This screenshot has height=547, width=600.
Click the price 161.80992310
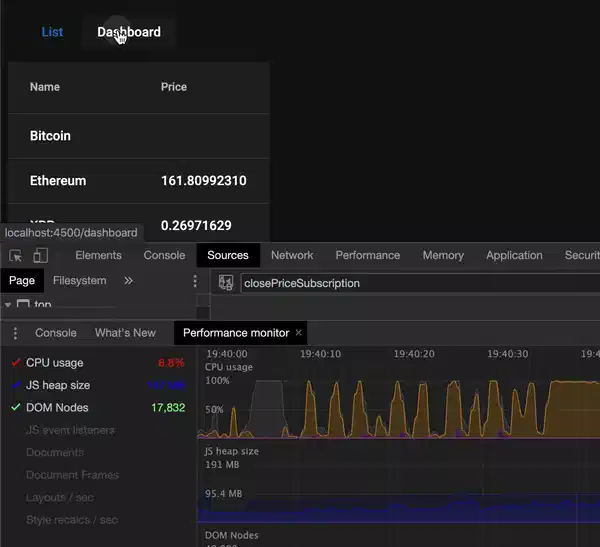pos(204,181)
